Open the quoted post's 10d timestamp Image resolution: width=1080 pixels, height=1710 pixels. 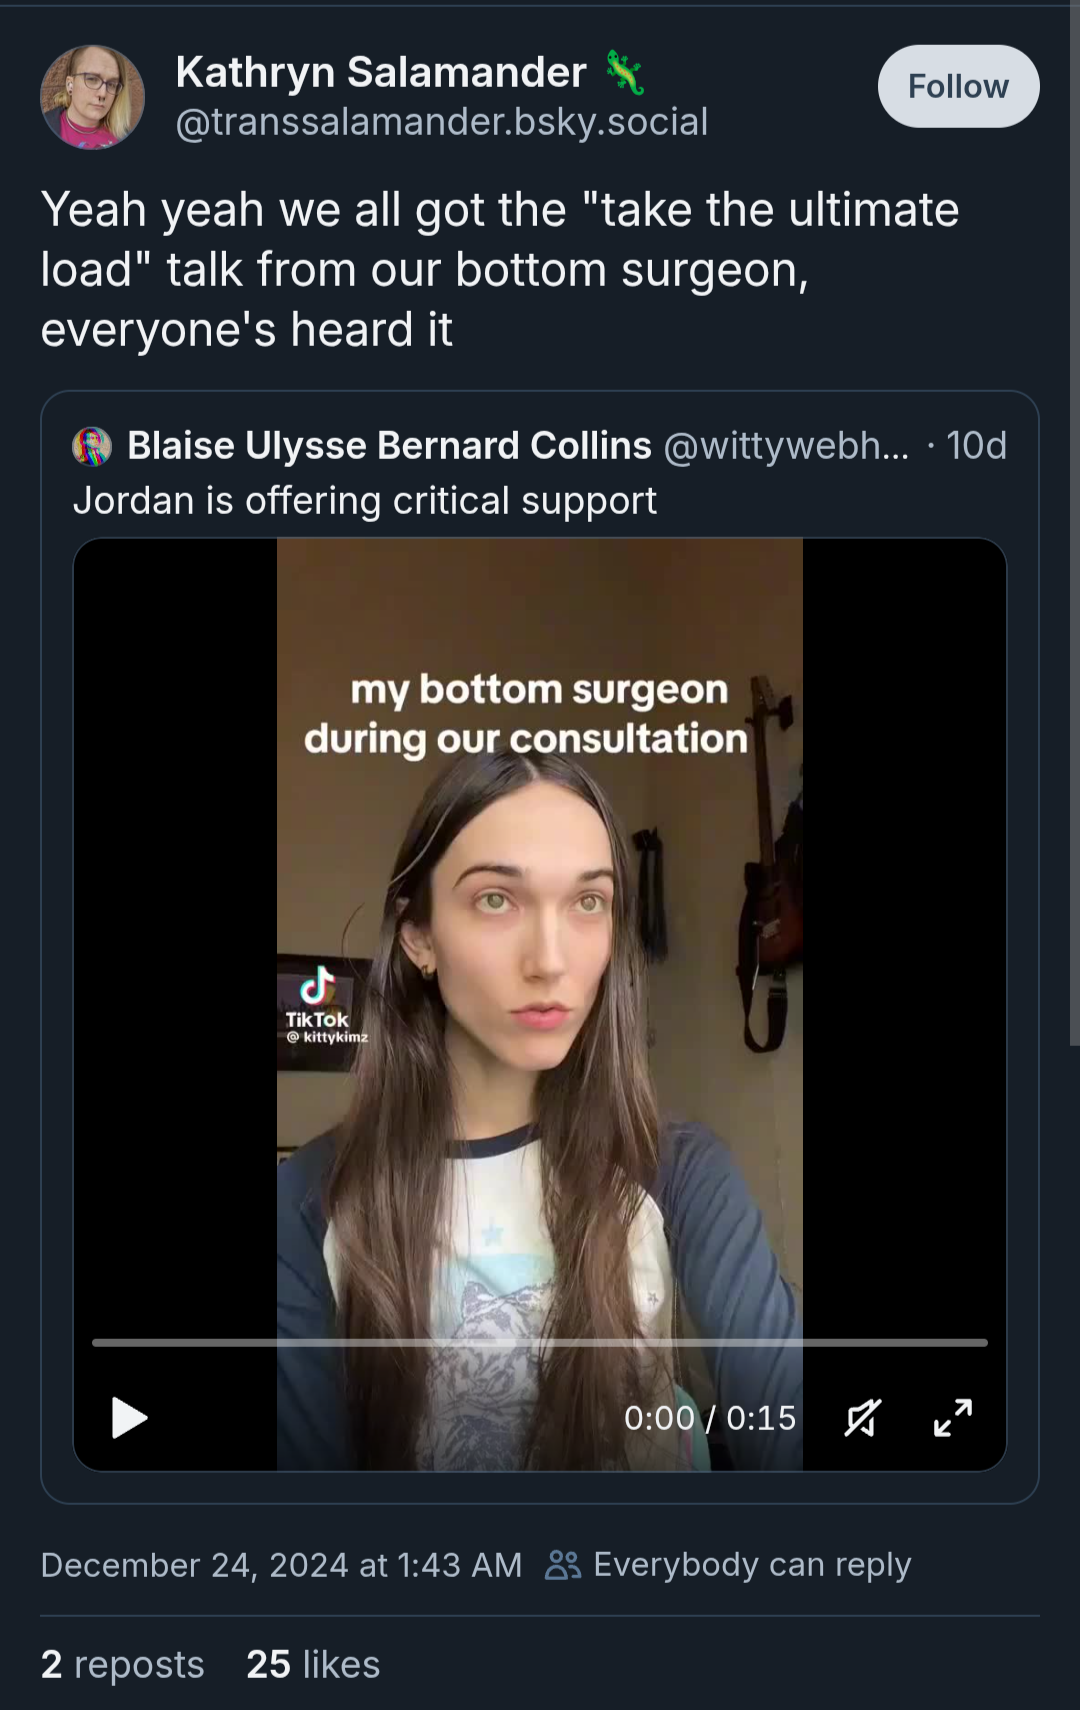[976, 446]
